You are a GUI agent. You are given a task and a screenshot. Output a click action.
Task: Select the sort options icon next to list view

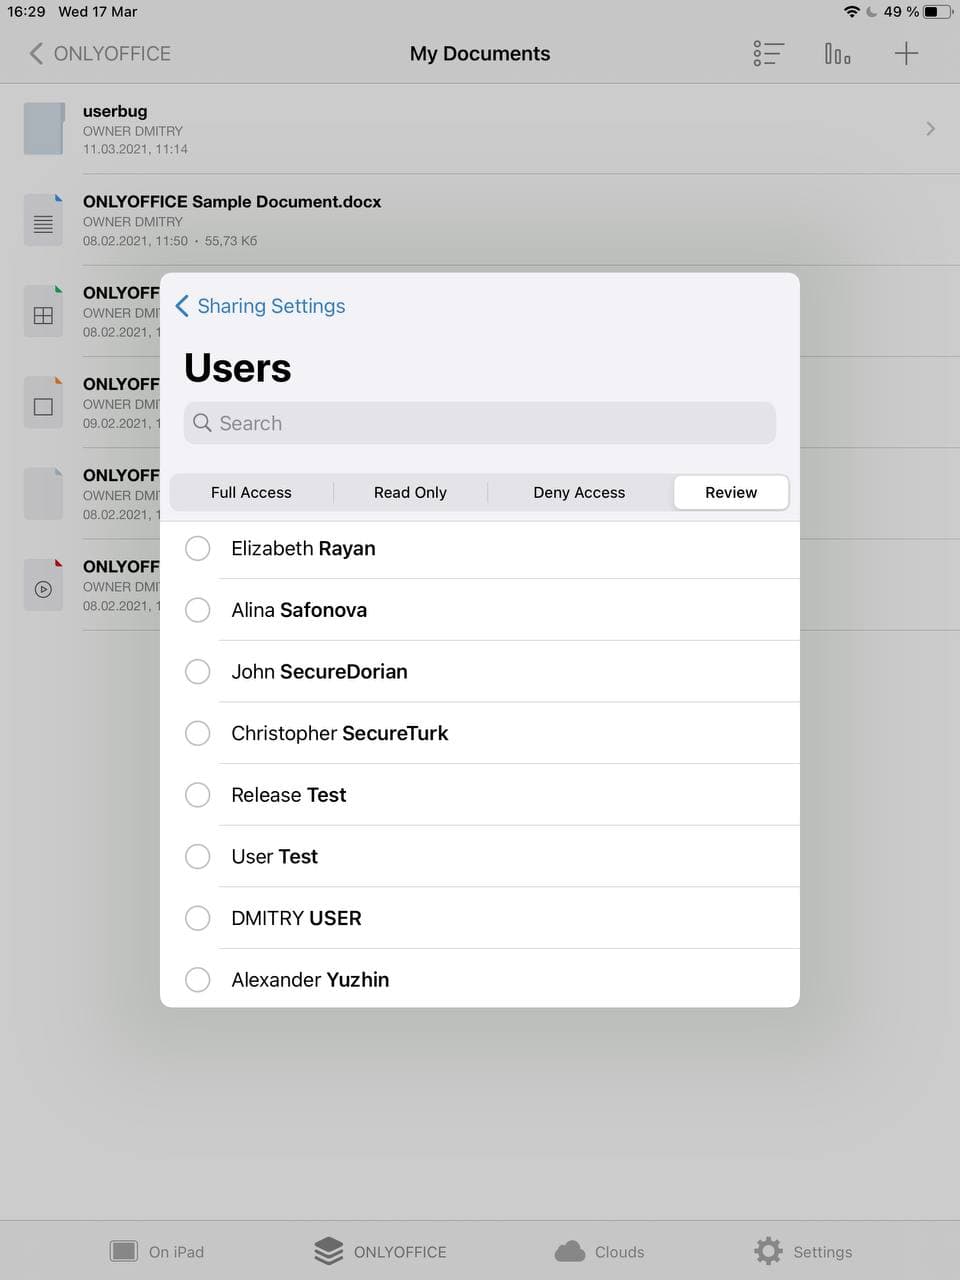pos(837,53)
